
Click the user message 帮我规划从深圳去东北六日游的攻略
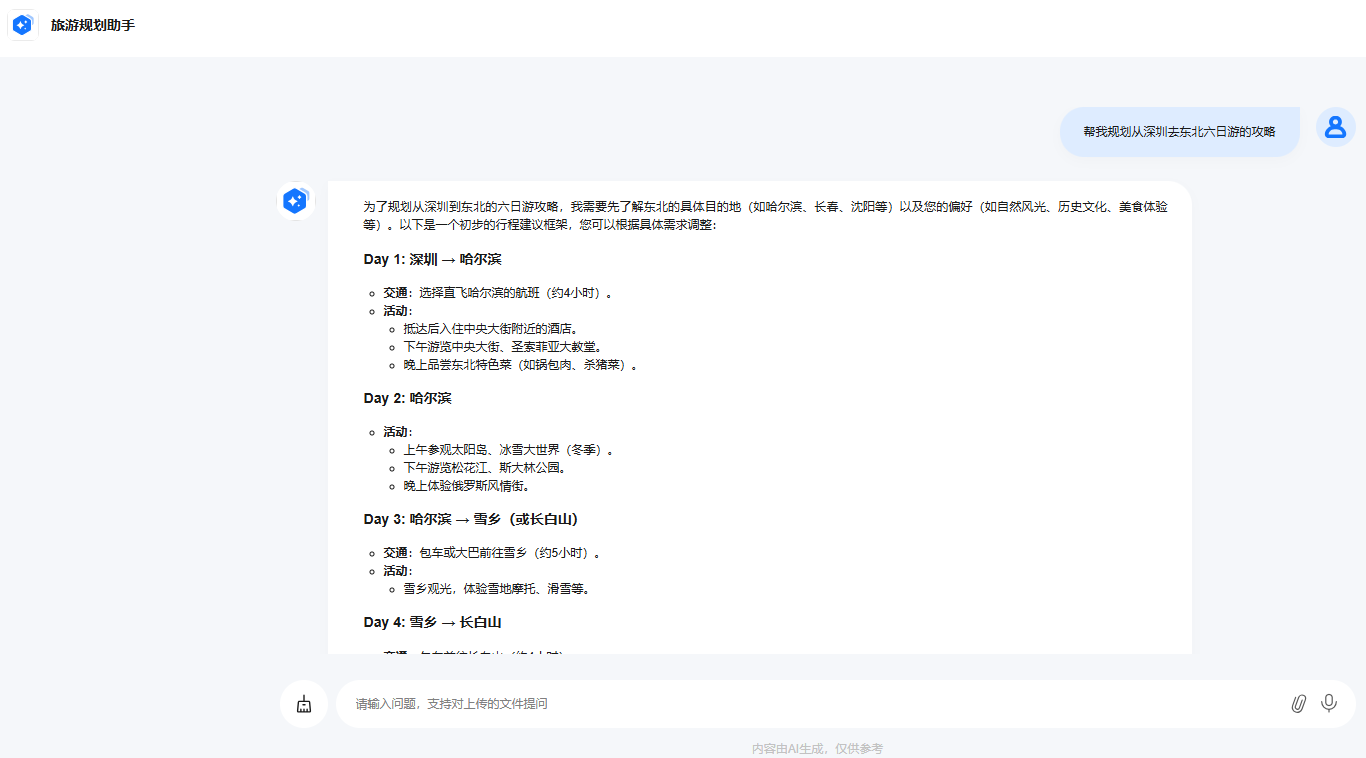pyautogui.click(x=1180, y=132)
